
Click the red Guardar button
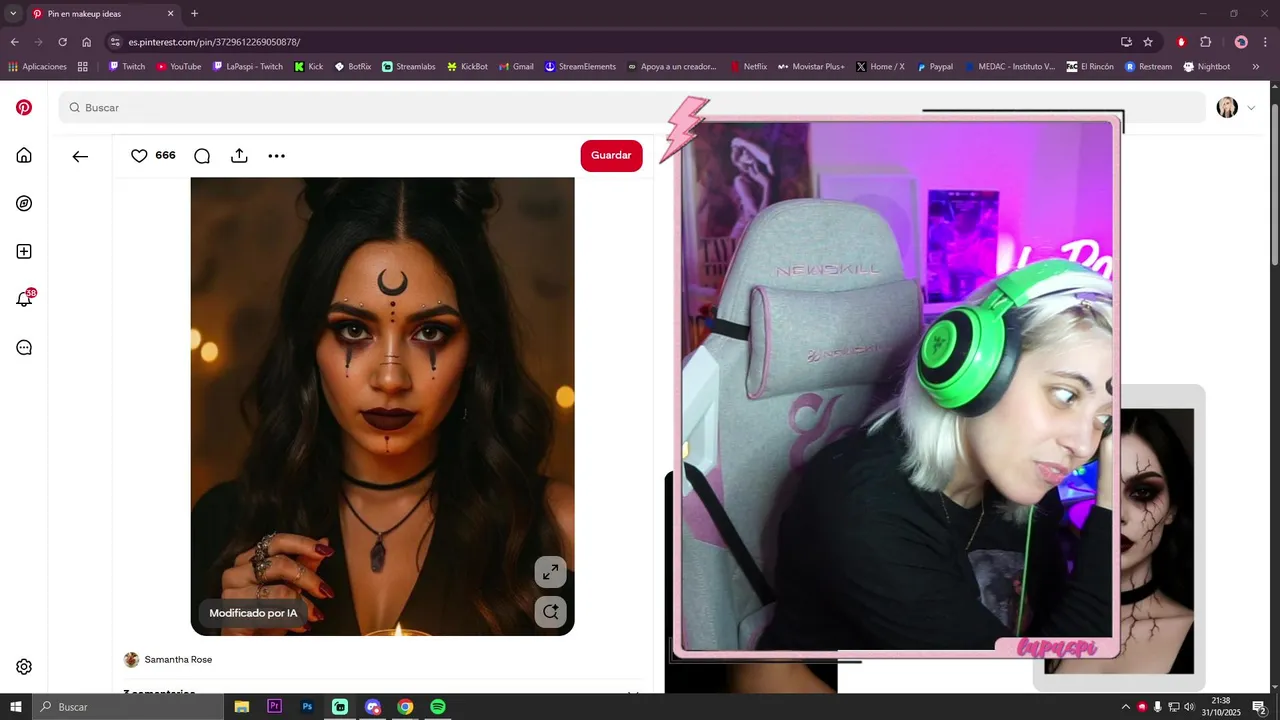[611, 156]
